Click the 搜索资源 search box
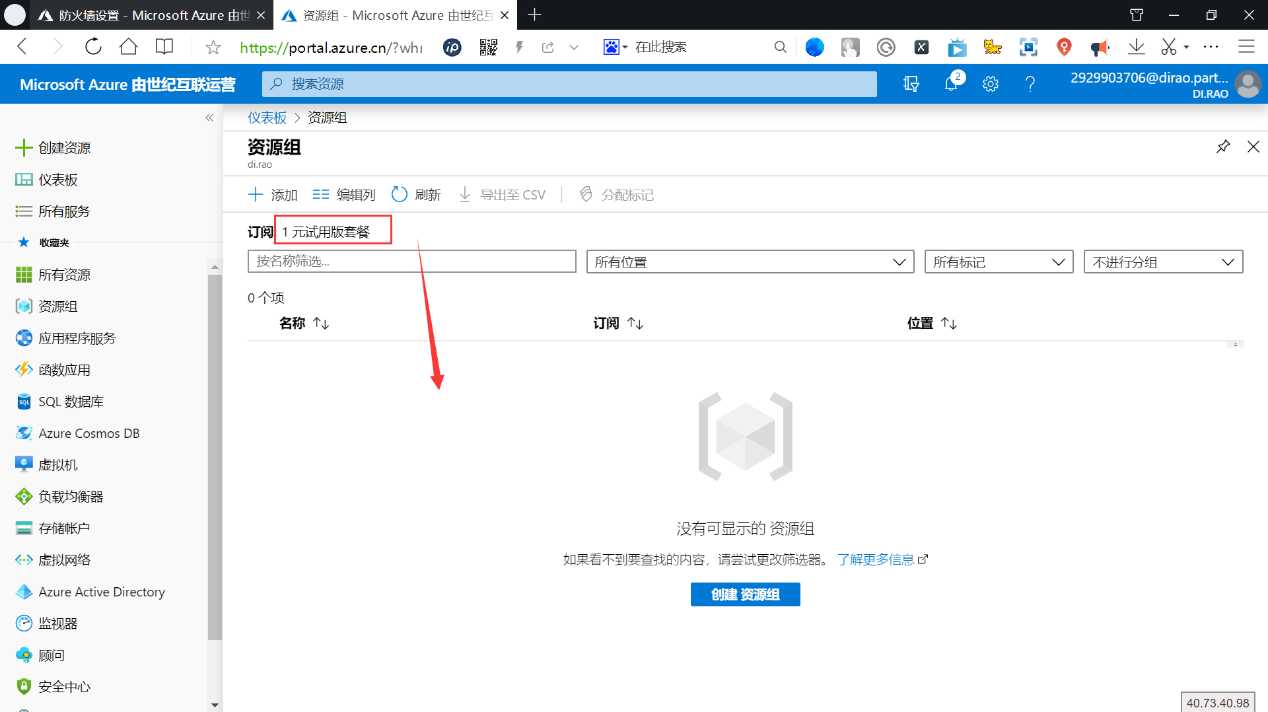Screen dimensions: 1268x712 click(x=569, y=84)
